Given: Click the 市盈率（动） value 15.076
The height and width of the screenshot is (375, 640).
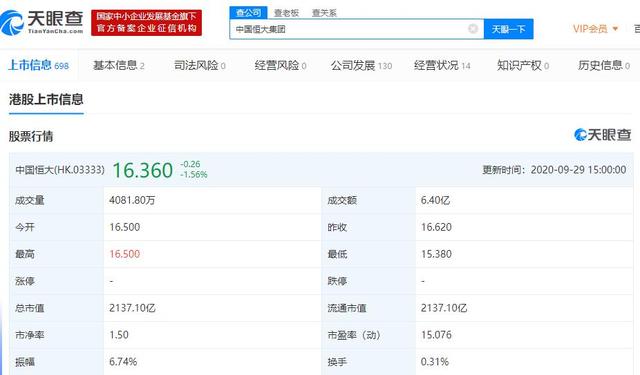Looking at the screenshot, I should point(436,335).
